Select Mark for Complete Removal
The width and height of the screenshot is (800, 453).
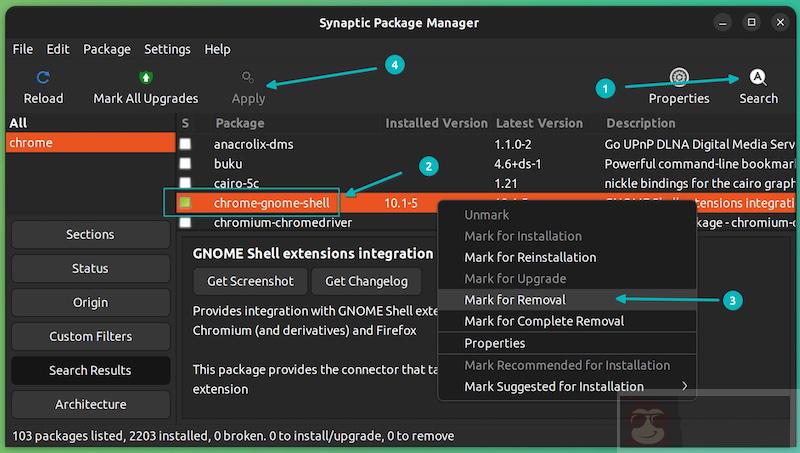pyautogui.click(x=544, y=321)
